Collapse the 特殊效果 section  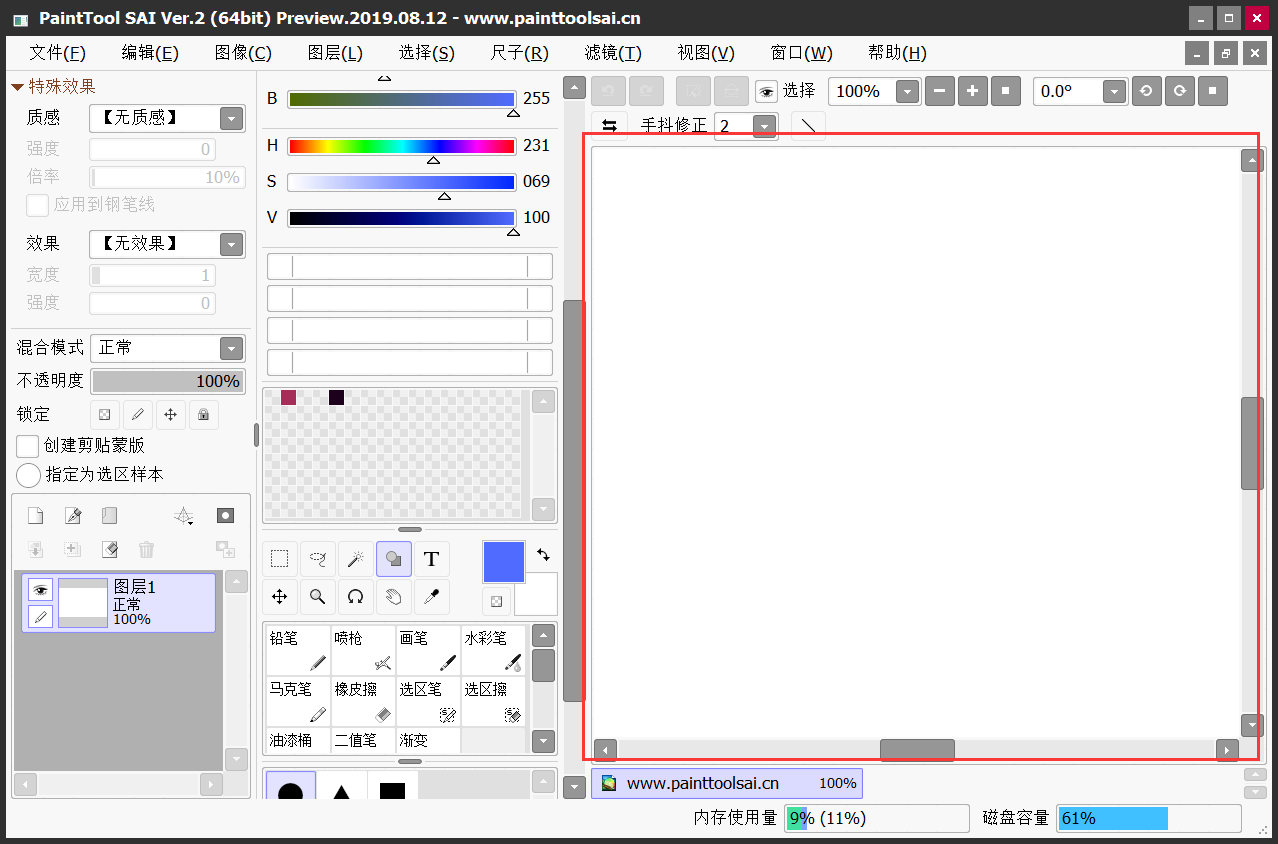tap(17, 87)
